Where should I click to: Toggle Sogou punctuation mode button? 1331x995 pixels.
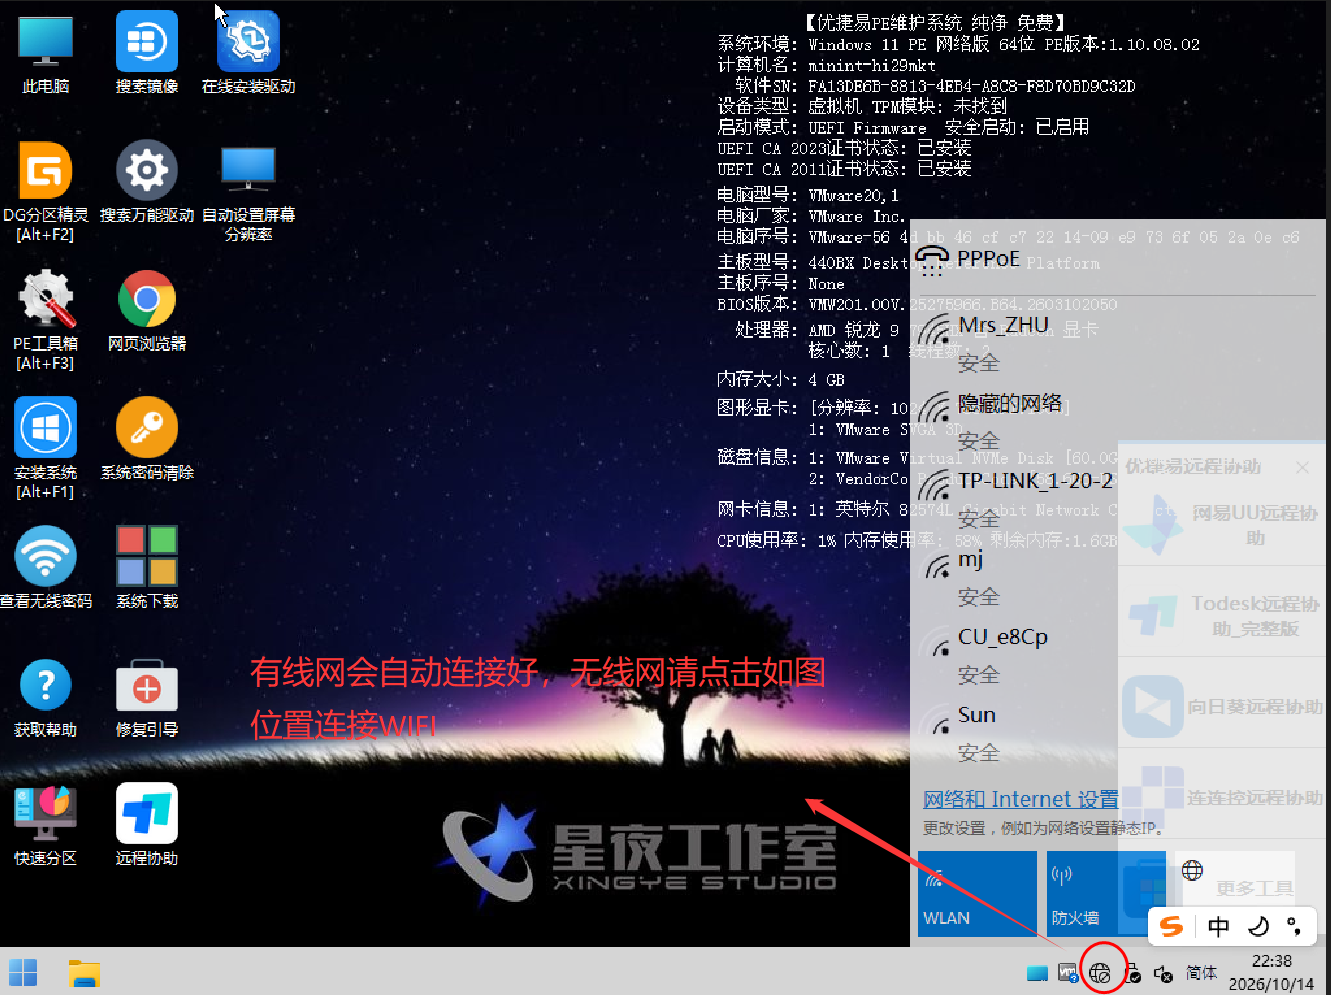(x=1293, y=926)
